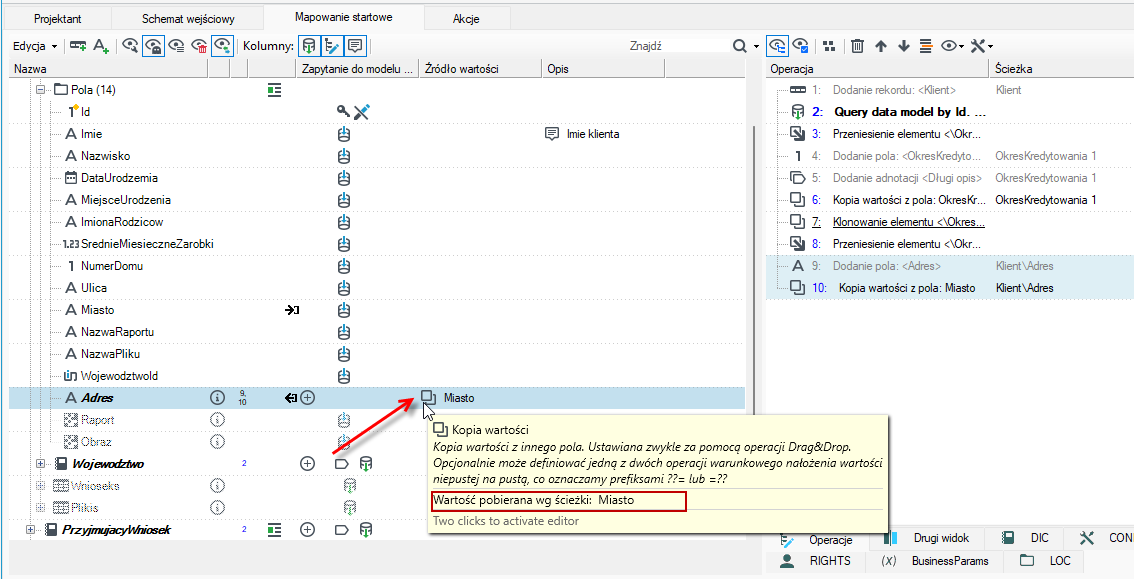Click the plus circle icon in Adres row
Viewport: 1134px width, 579px height.
[307, 397]
